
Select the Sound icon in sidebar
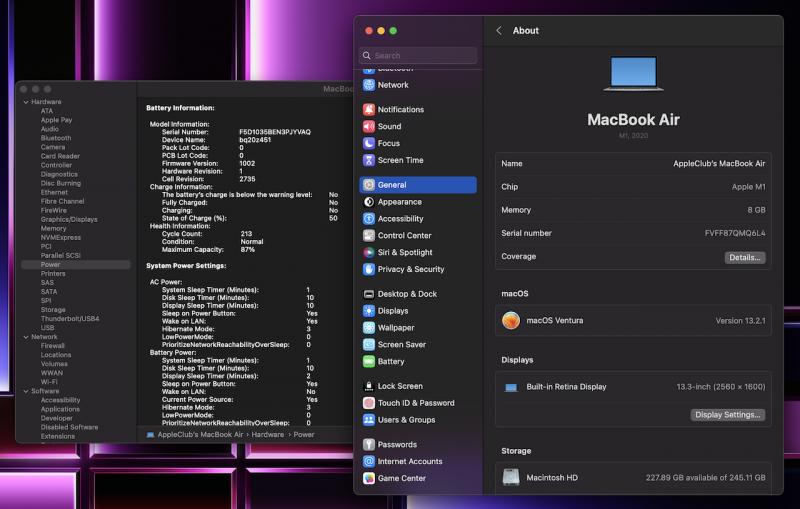(369, 126)
